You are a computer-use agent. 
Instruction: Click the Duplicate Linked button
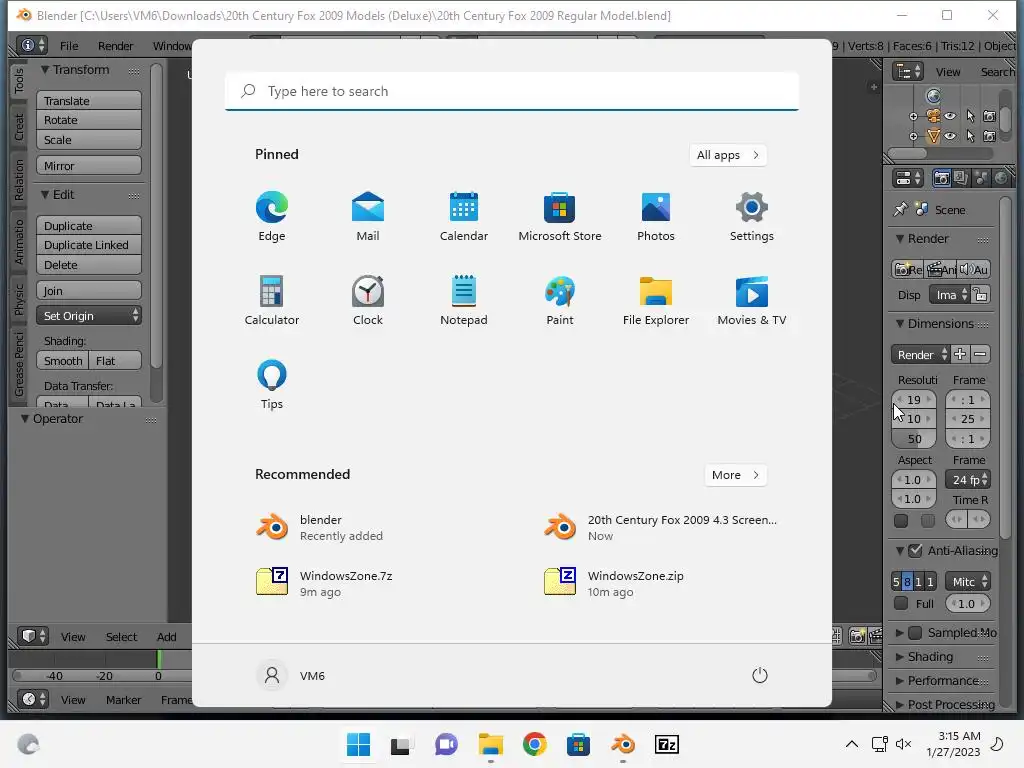[89, 245]
